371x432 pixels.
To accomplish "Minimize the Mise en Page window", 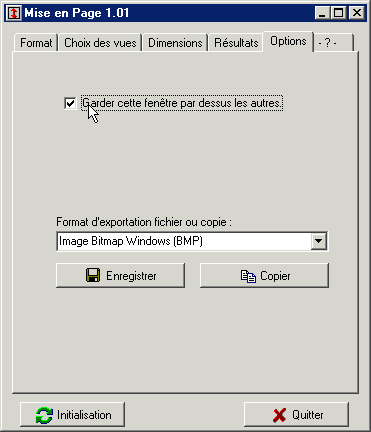I will coord(322,13).
